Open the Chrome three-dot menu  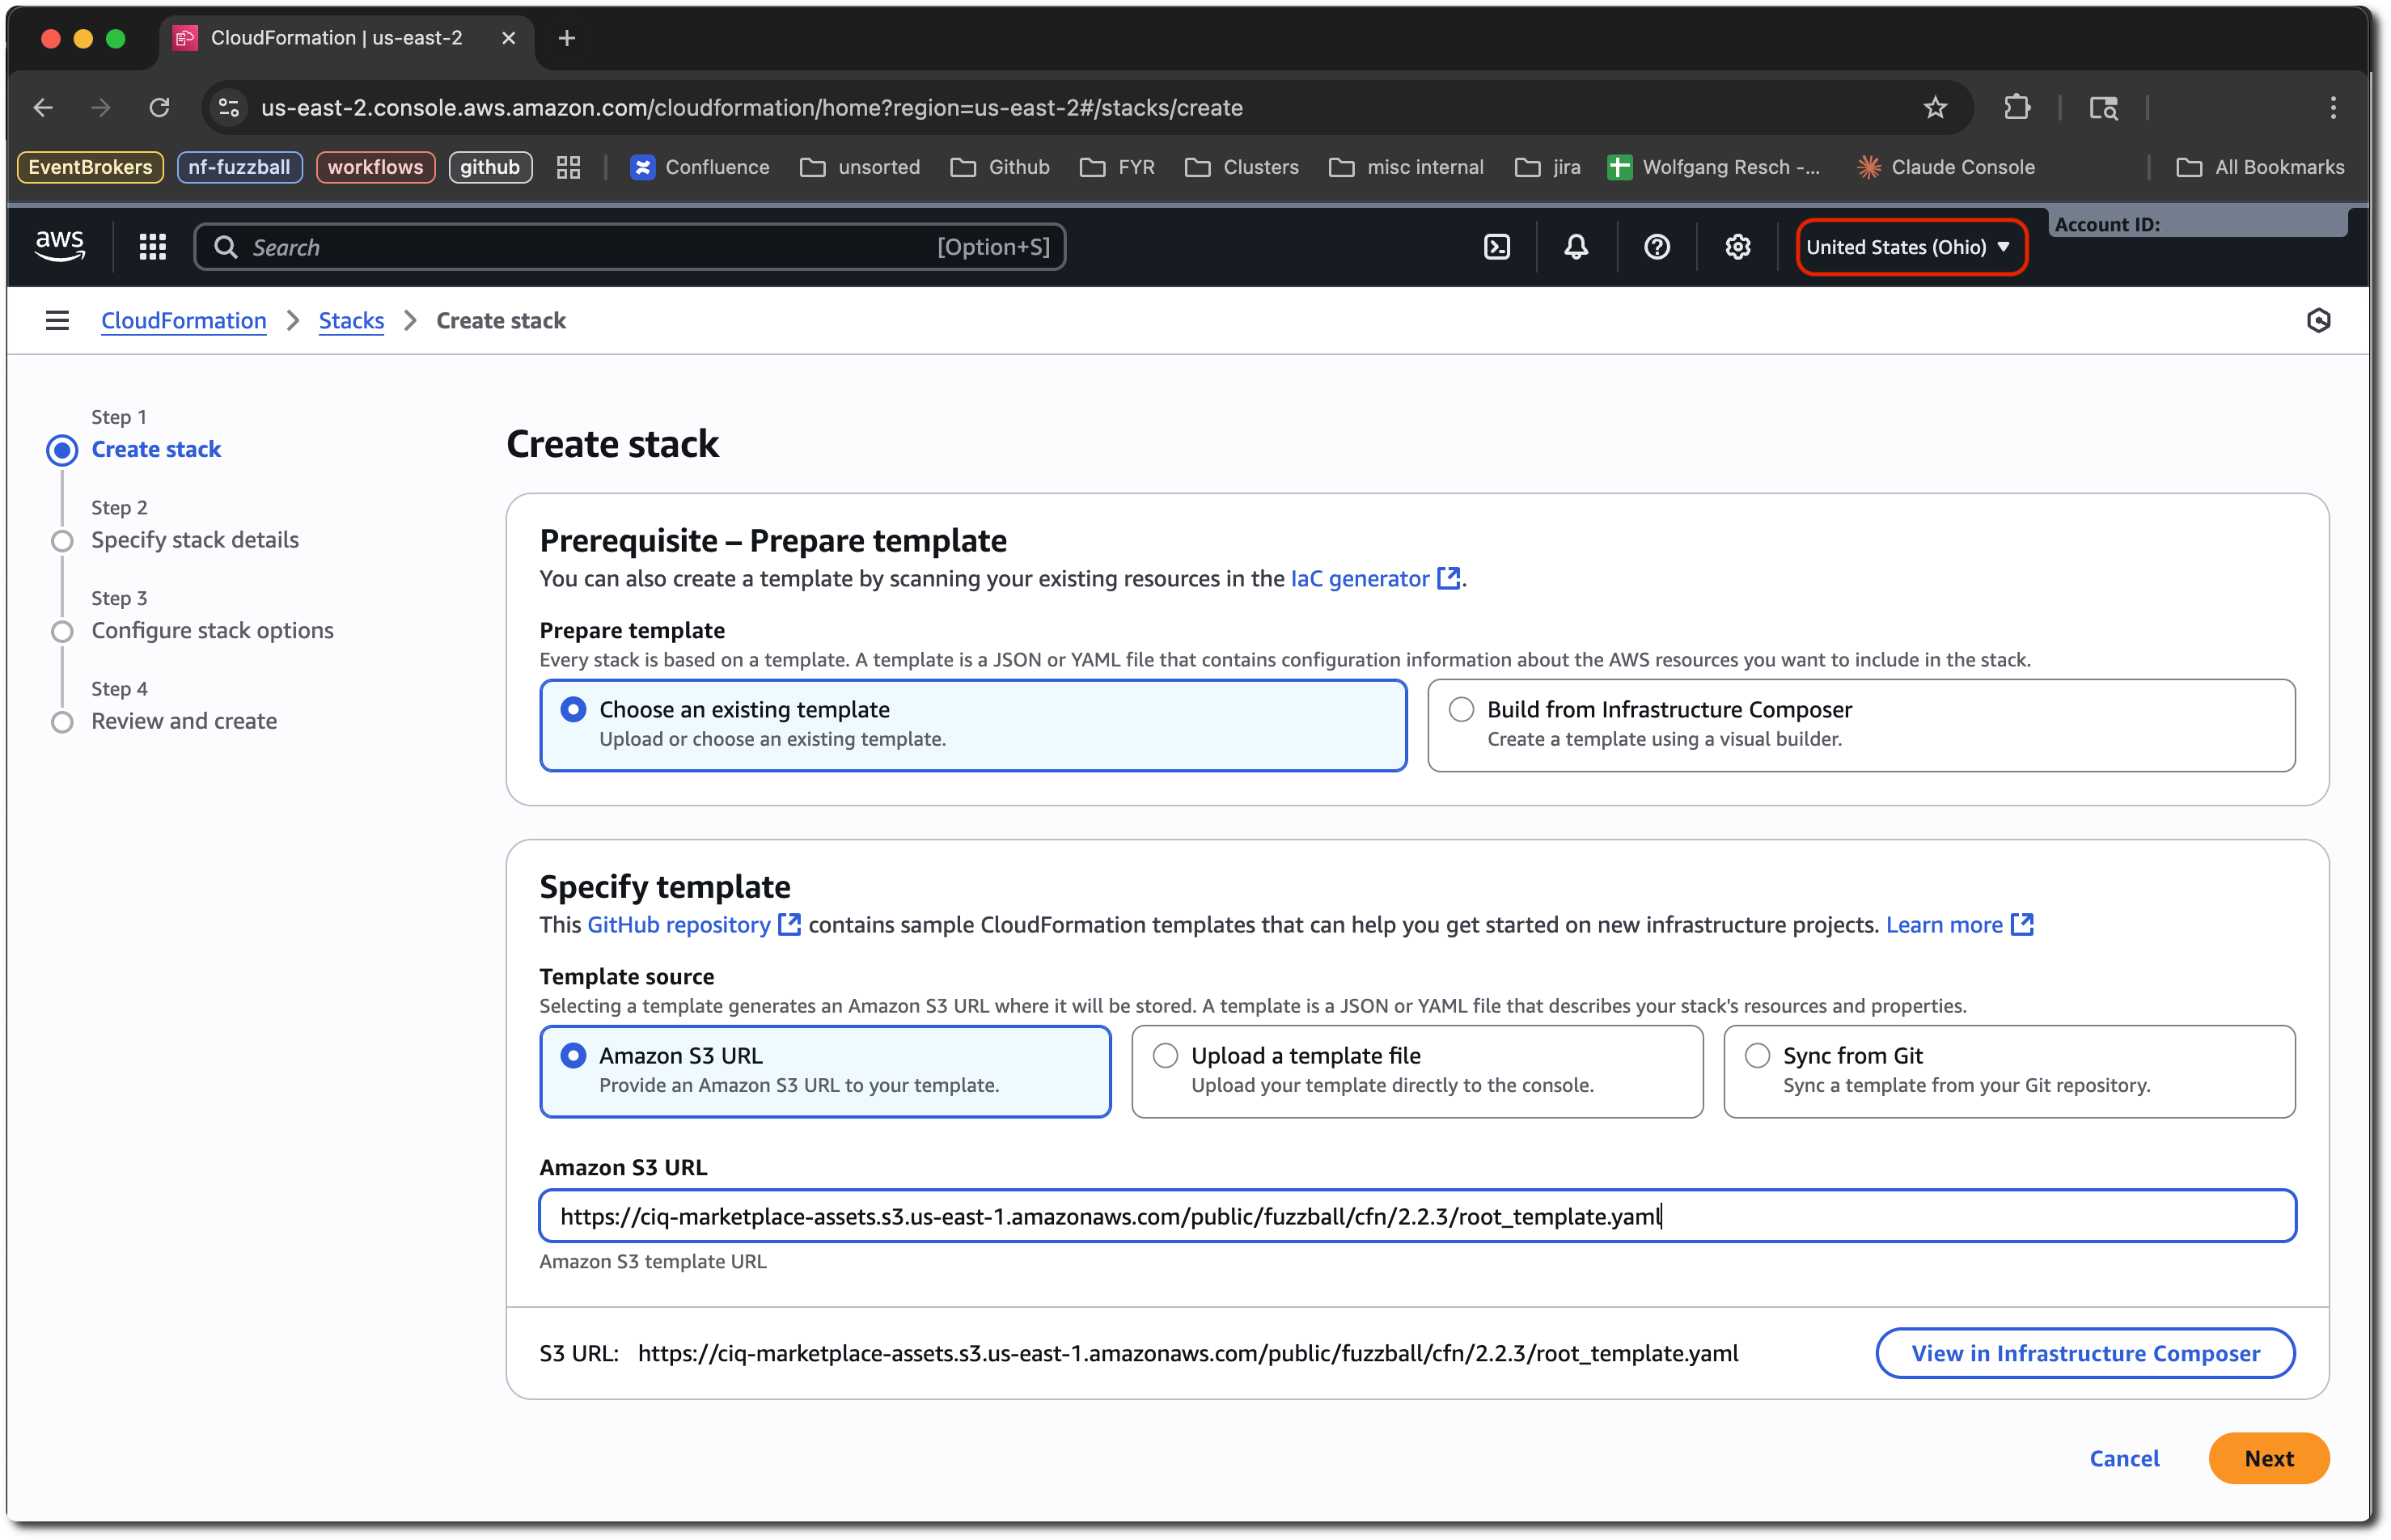point(2334,107)
